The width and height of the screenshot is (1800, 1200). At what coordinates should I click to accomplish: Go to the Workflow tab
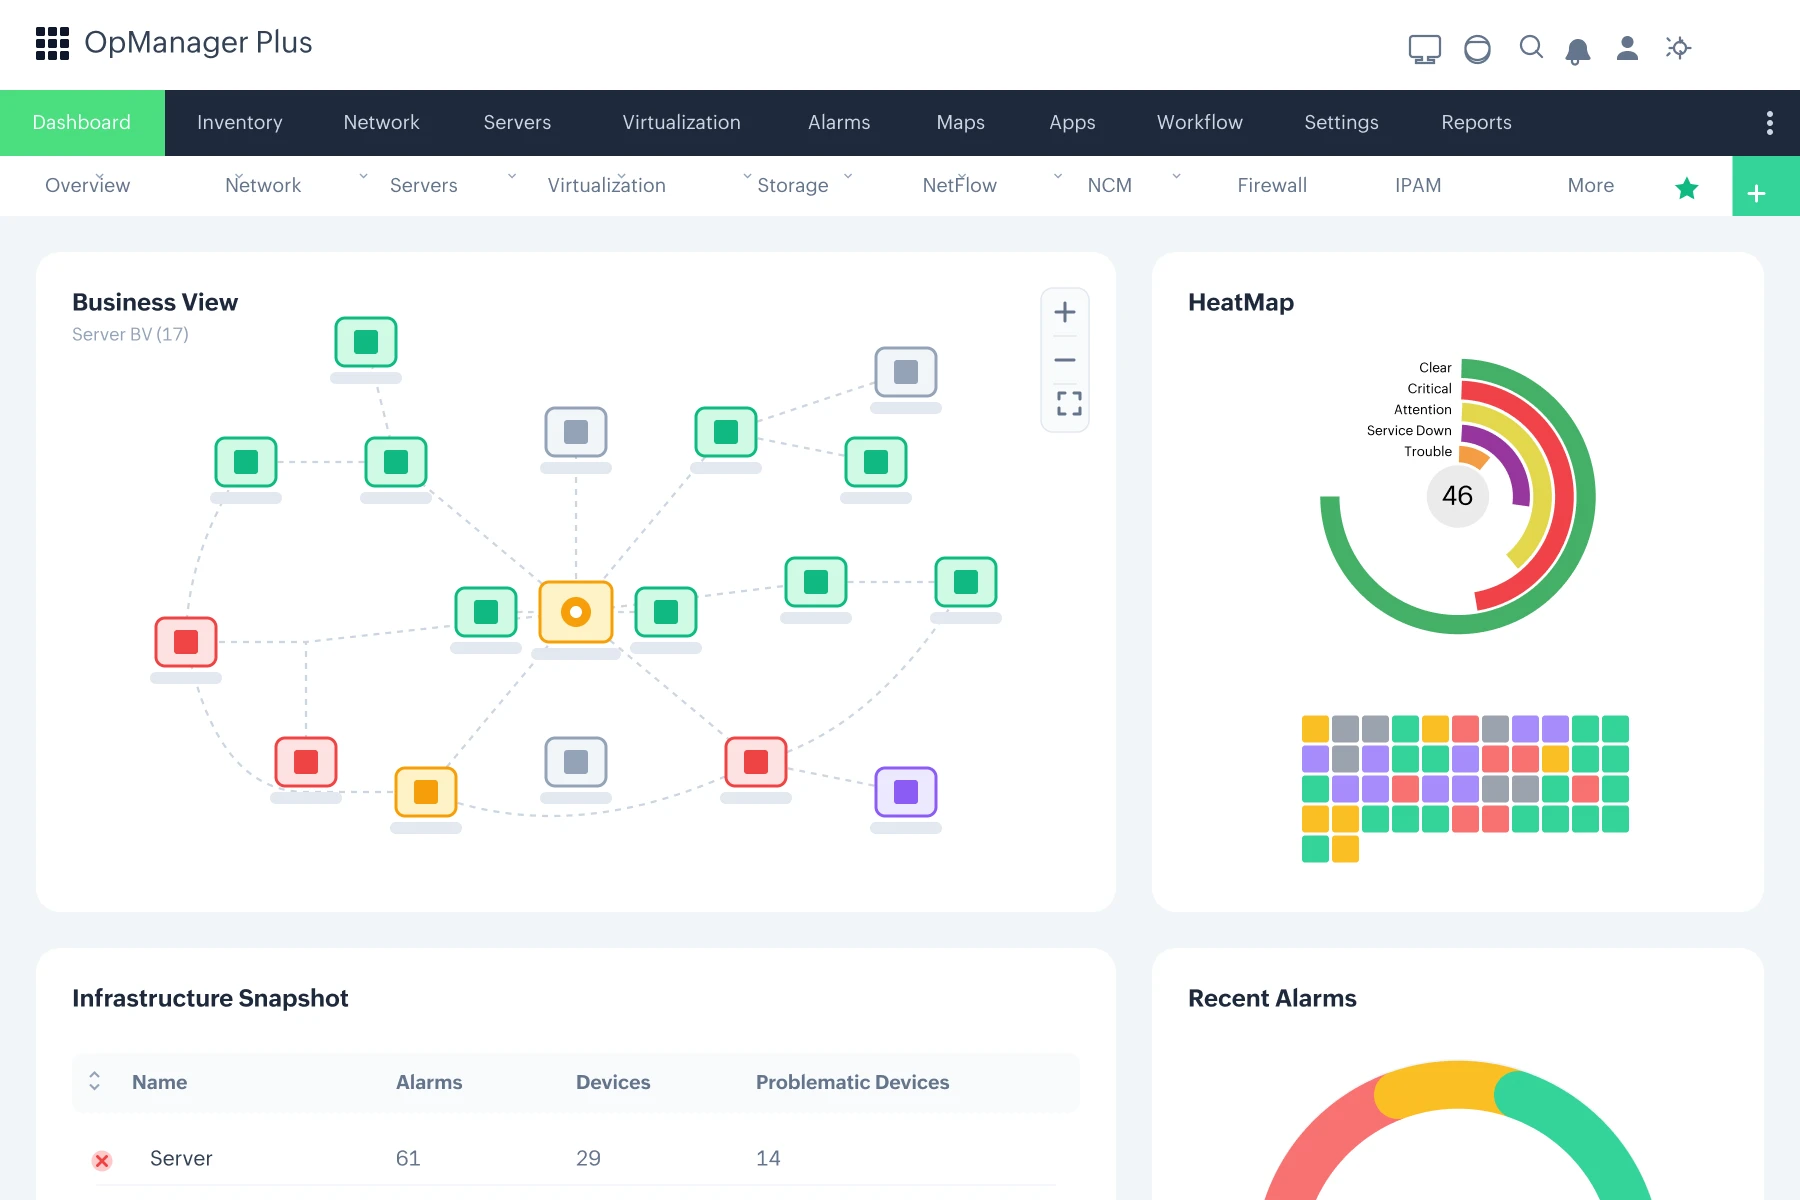[1200, 123]
